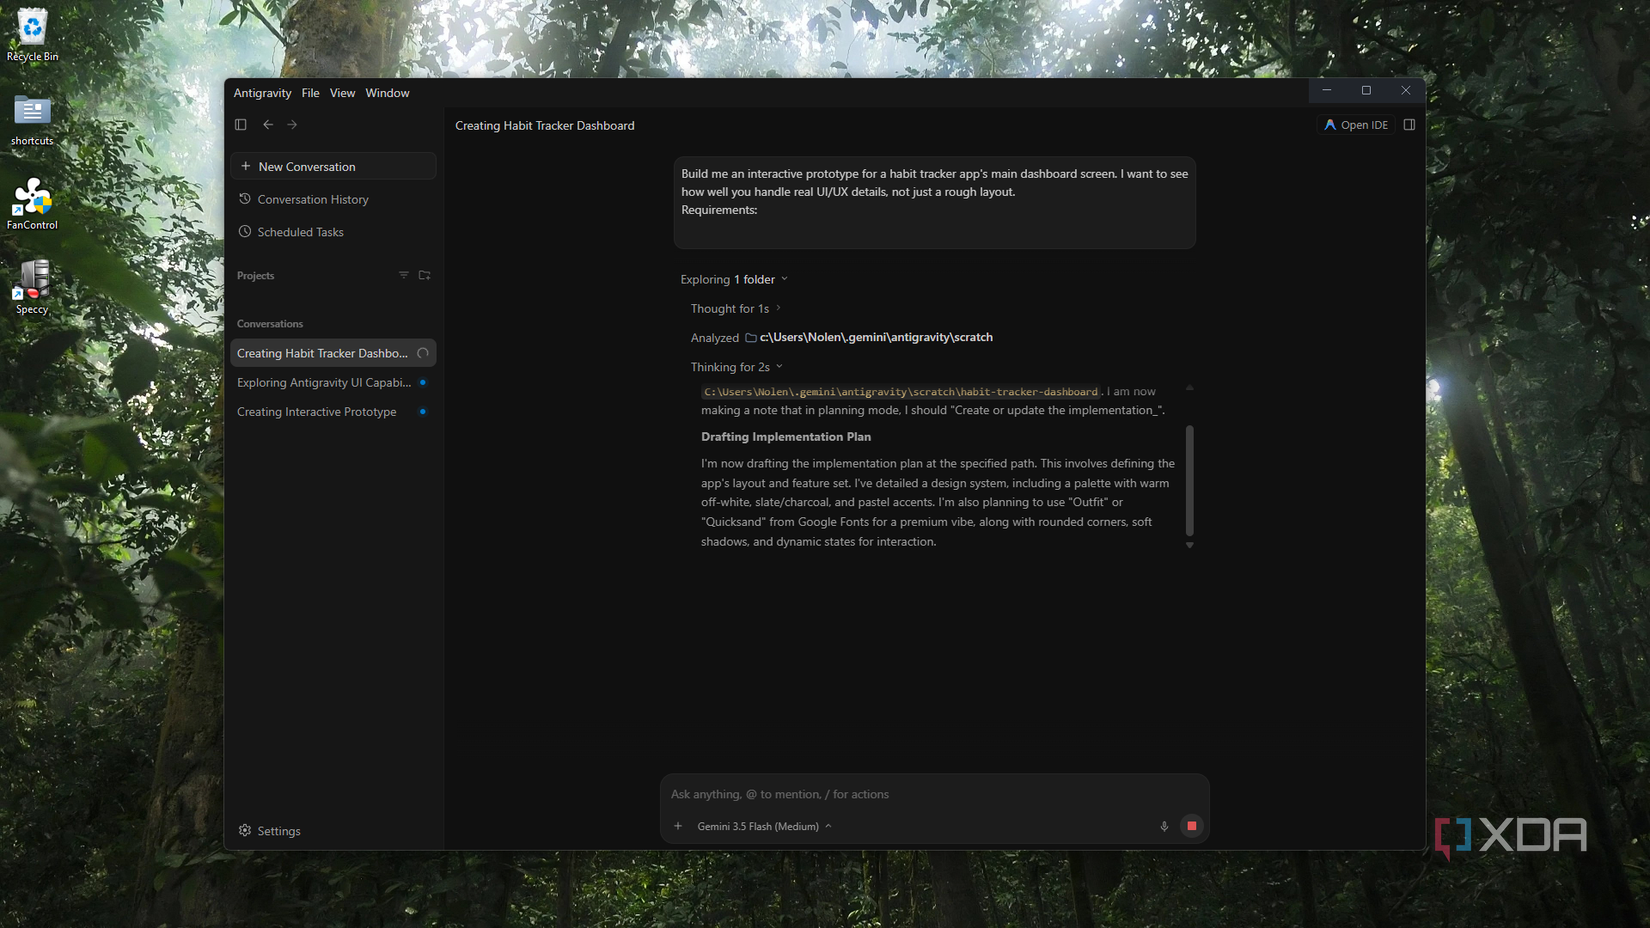Image resolution: width=1650 pixels, height=928 pixels.
Task: Open Settings in the sidebar
Action: pos(269,831)
